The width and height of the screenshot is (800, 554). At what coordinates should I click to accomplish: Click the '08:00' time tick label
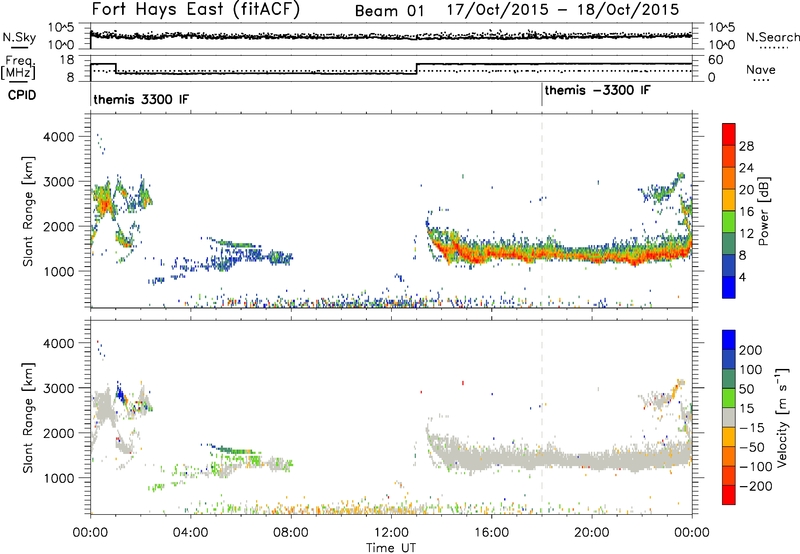[x=290, y=533]
